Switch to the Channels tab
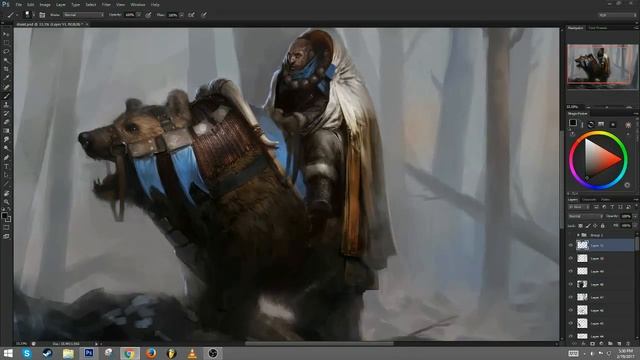The height and width of the screenshot is (360, 640). [x=589, y=200]
